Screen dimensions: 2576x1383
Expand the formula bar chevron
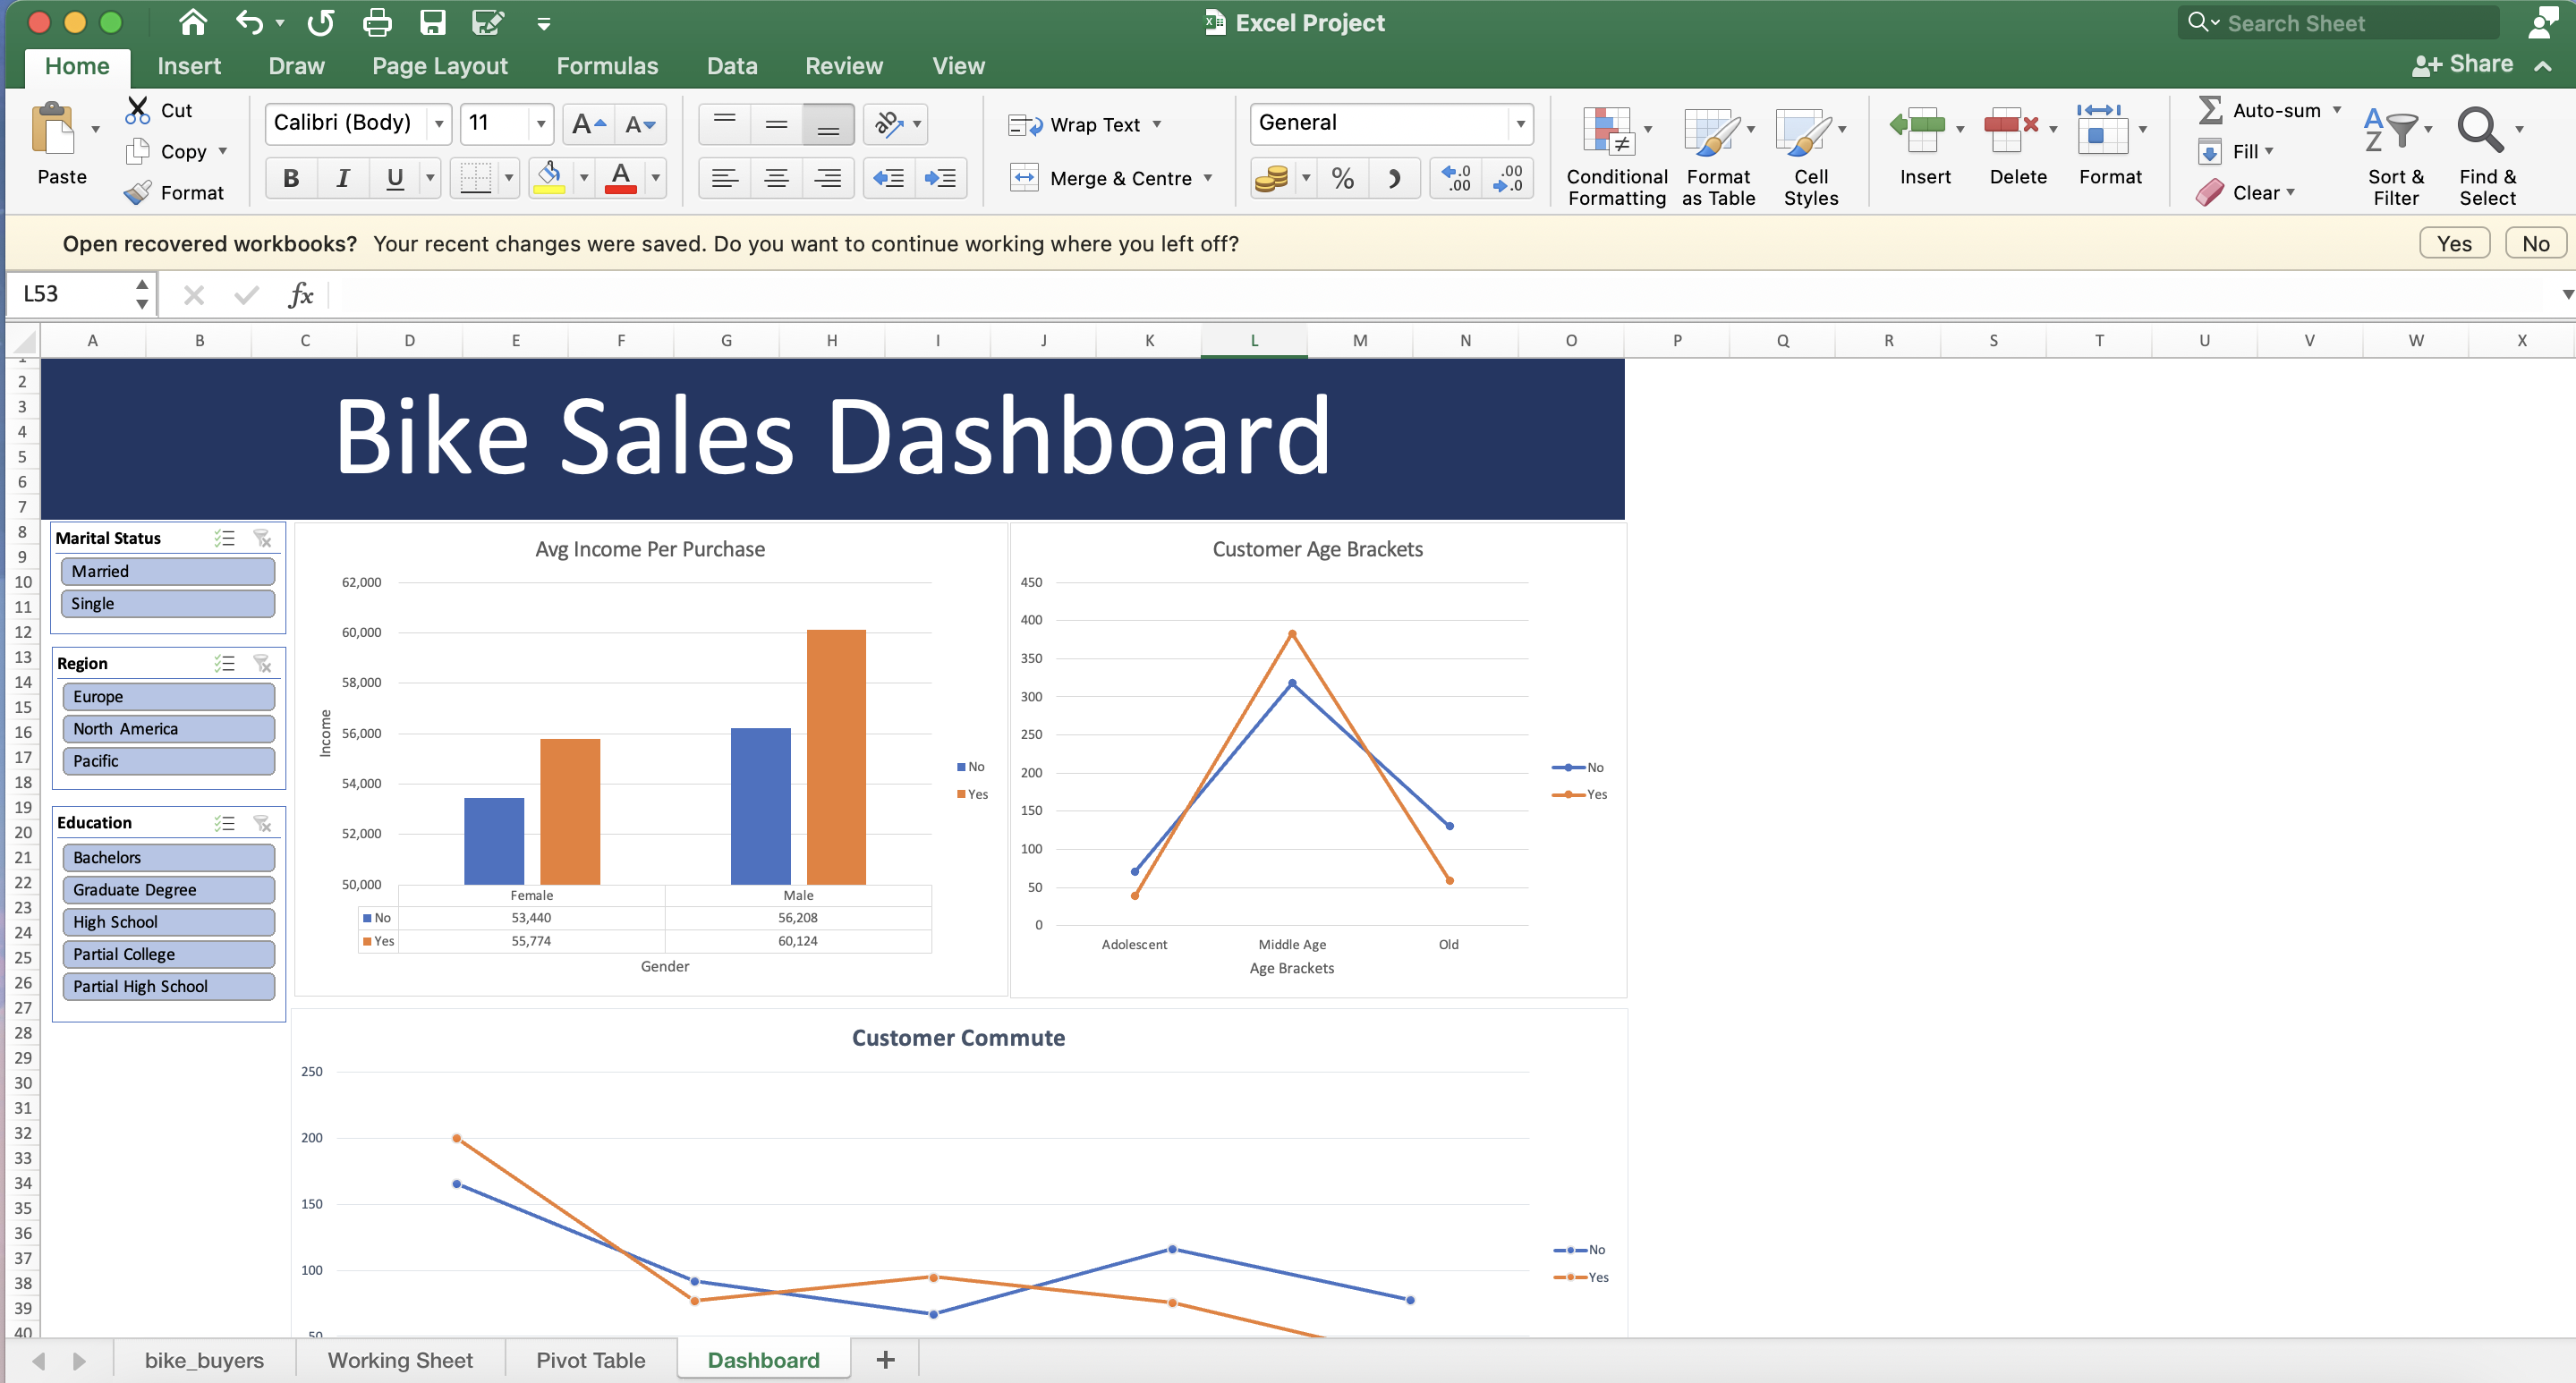2567,294
